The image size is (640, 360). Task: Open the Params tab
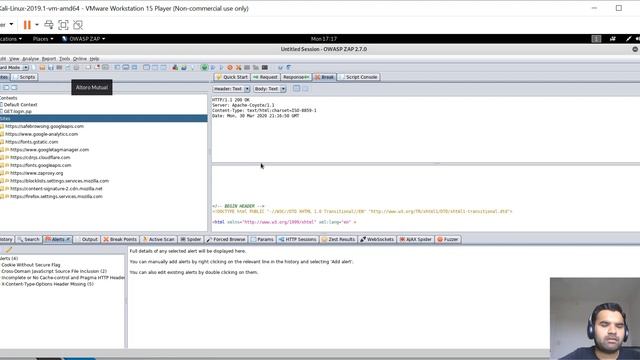click(262, 239)
